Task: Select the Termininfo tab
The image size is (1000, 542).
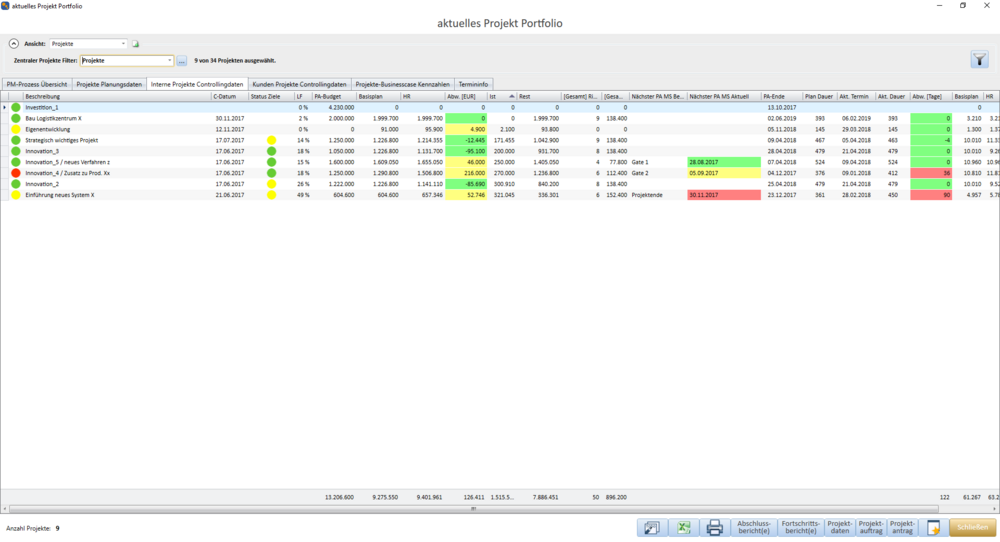Action: (x=474, y=84)
